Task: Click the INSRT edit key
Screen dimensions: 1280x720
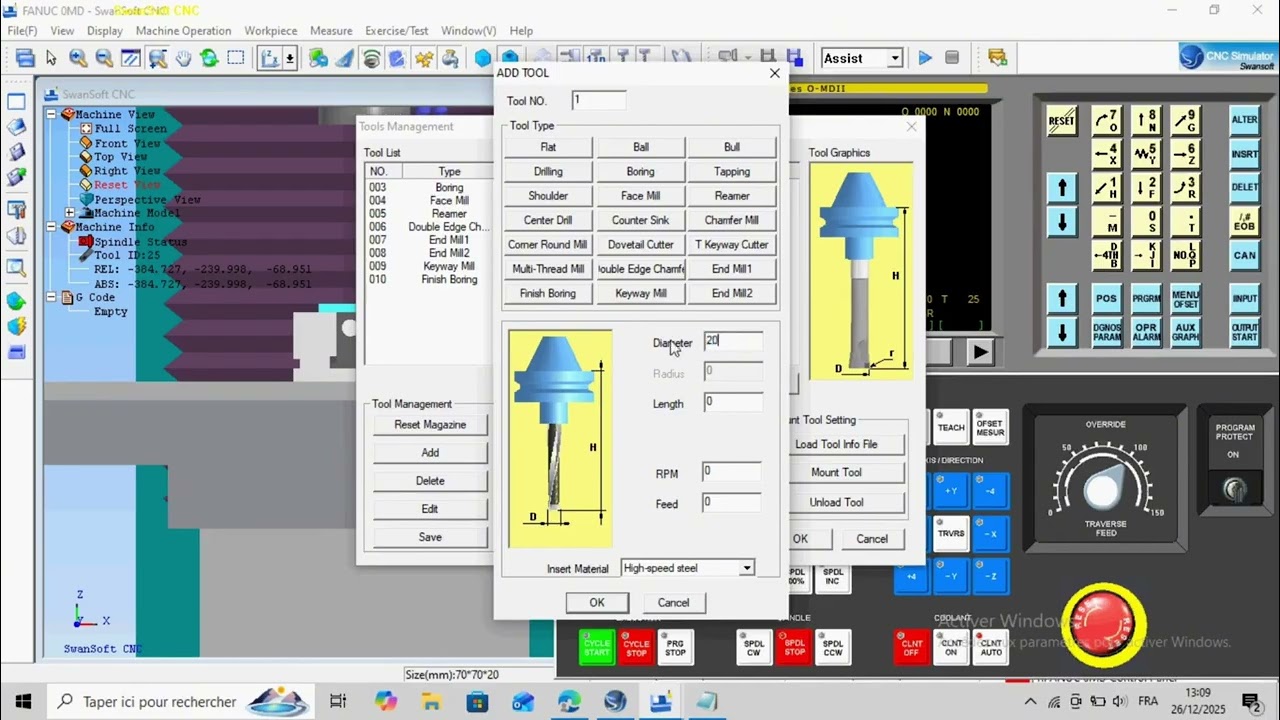Action: tap(1245, 154)
